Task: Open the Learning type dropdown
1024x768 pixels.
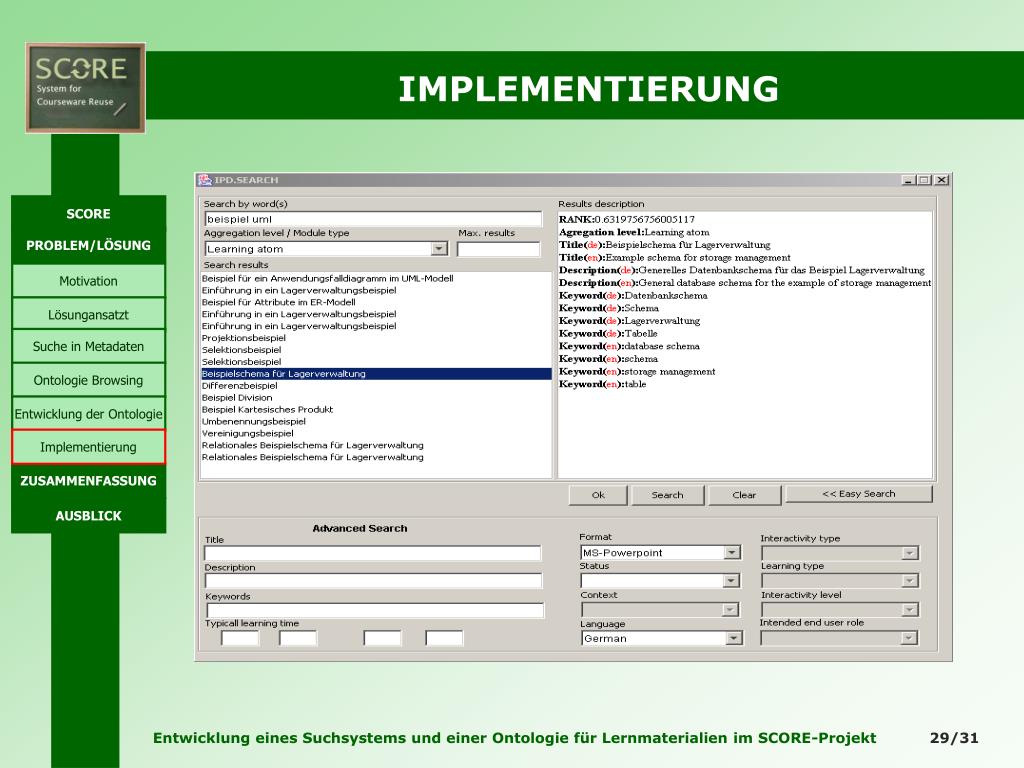Action: 840,581
